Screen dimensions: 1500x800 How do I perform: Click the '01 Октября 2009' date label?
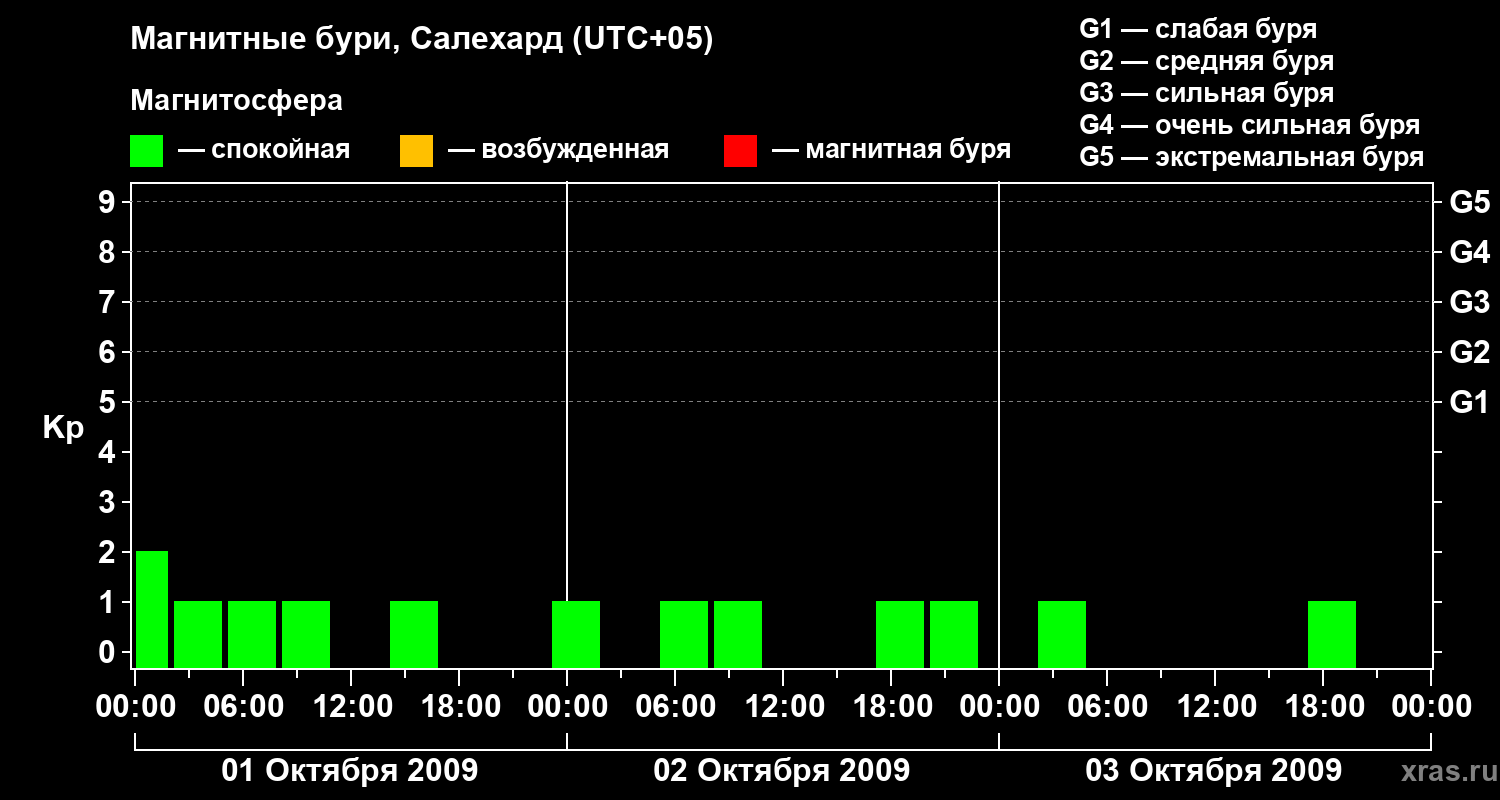[350, 771]
